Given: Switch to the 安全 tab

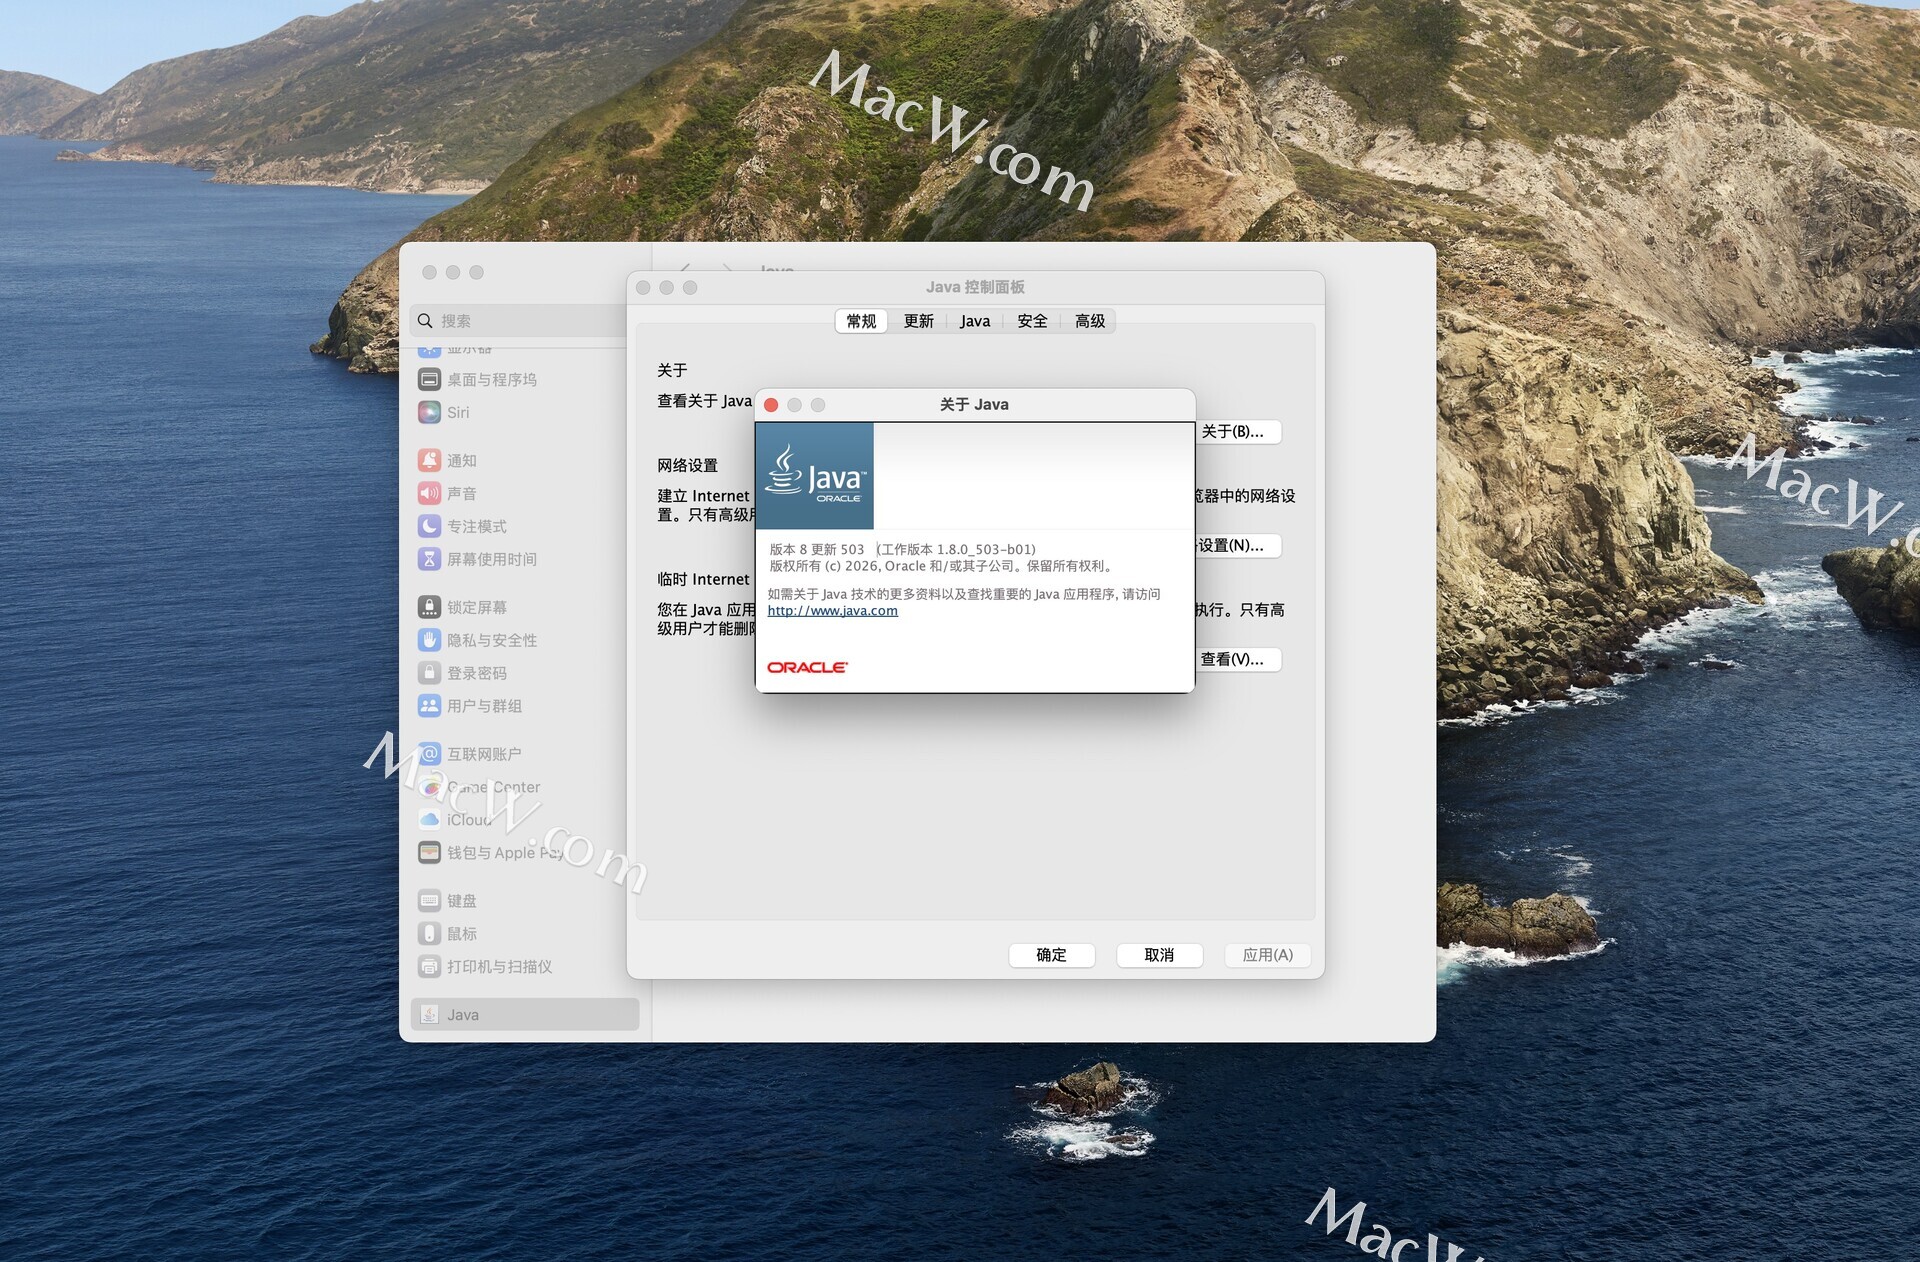Looking at the screenshot, I should pos(1032,321).
